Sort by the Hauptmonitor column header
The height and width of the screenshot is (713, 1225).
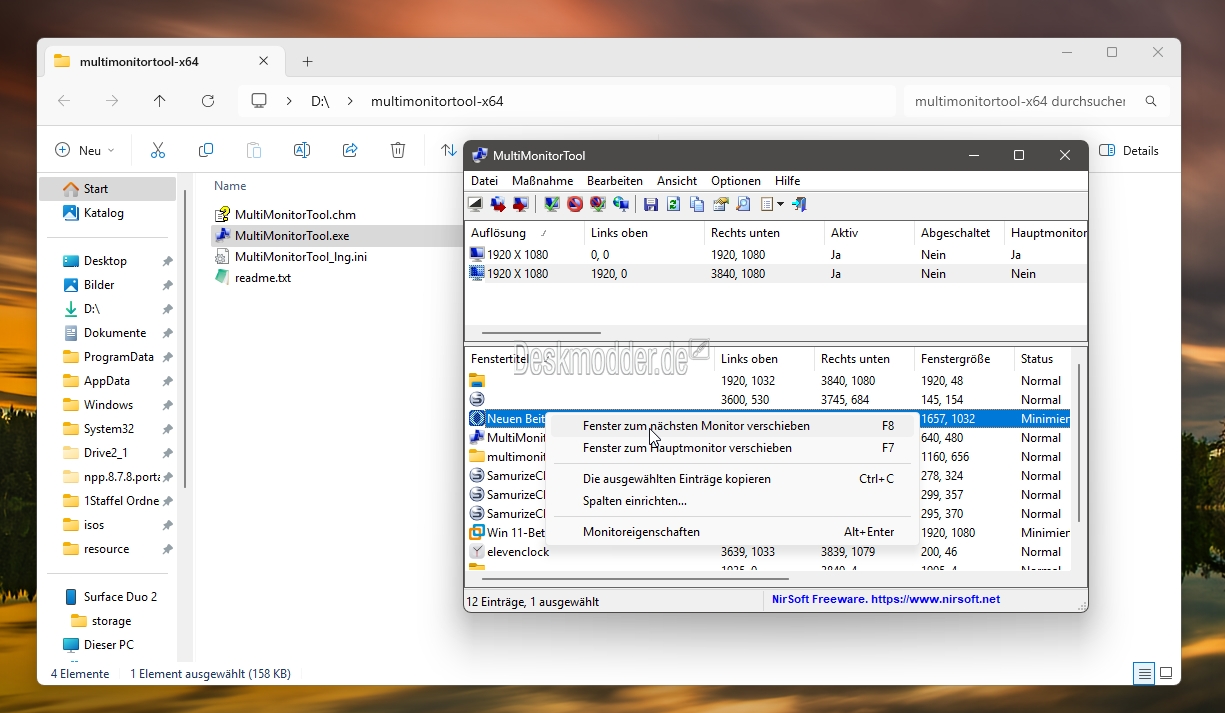(1047, 232)
